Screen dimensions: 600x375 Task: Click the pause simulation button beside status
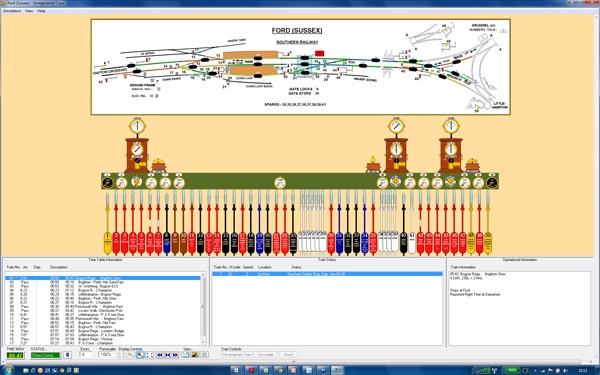pos(67,355)
